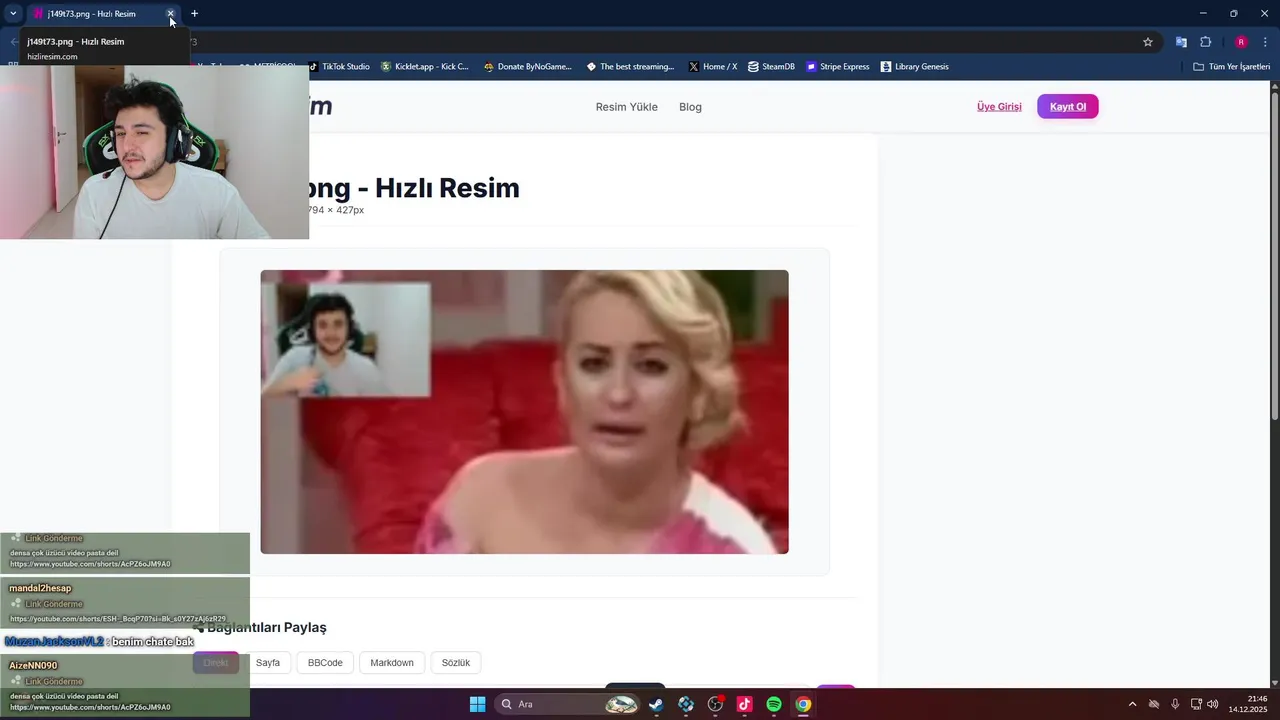
Task: Click the Kayıt Ol button
Action: click(1068, 107)
